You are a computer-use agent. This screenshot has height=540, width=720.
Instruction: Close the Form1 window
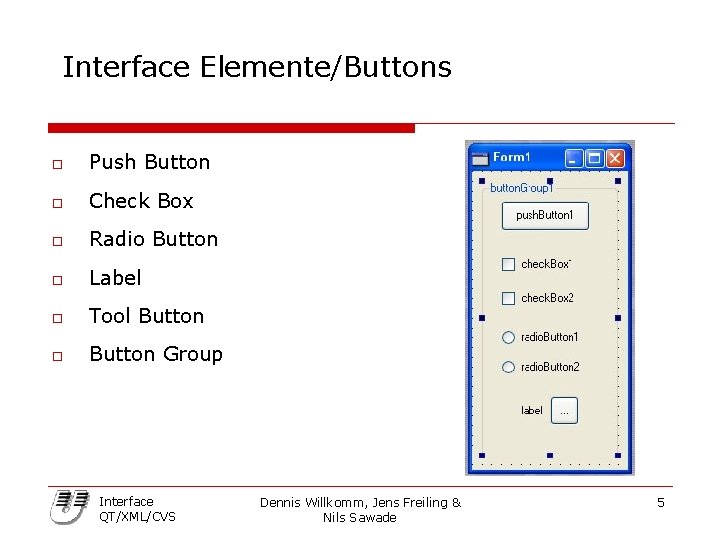point(615,158)
